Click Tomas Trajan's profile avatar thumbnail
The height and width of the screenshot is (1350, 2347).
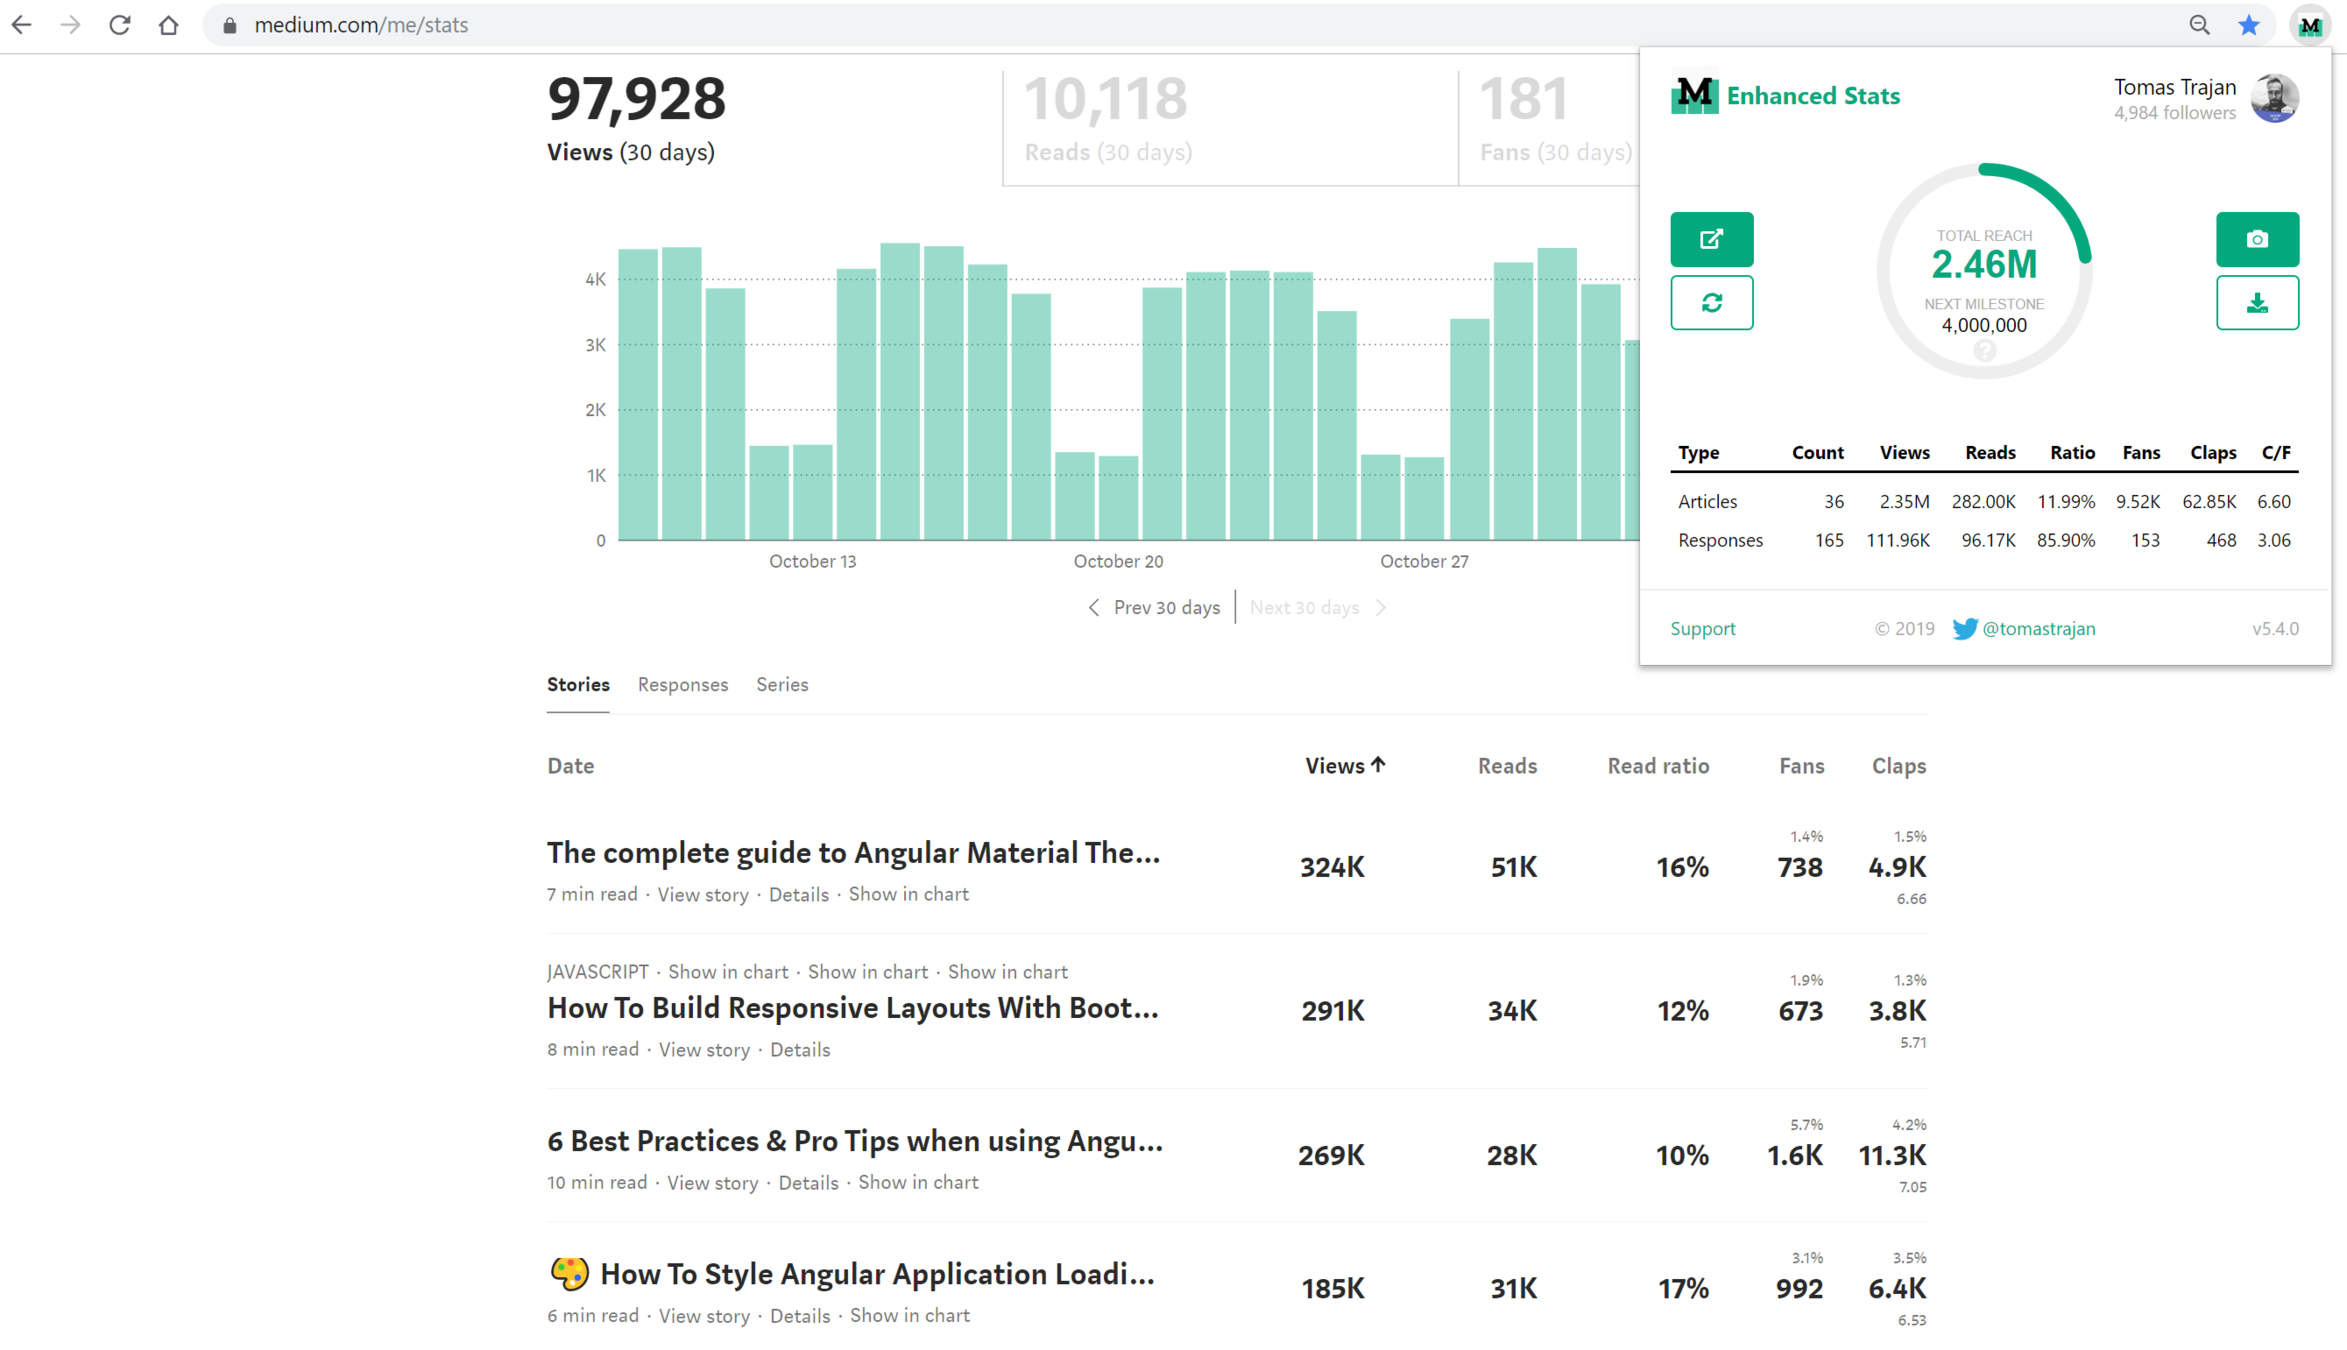tap(2273, 98)
